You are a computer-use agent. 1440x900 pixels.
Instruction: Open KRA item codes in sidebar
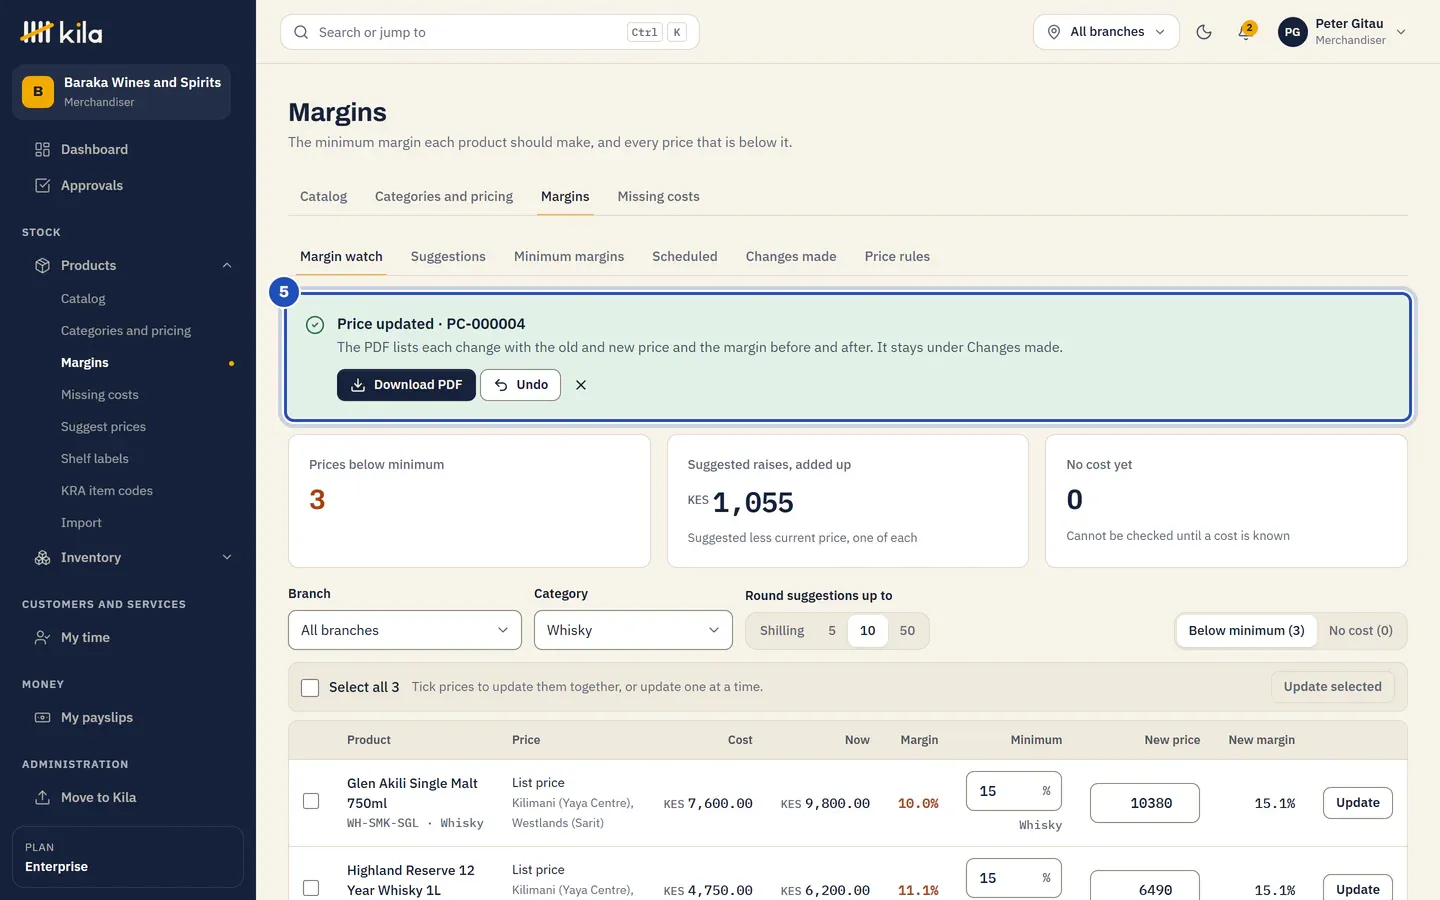point(107,491)
